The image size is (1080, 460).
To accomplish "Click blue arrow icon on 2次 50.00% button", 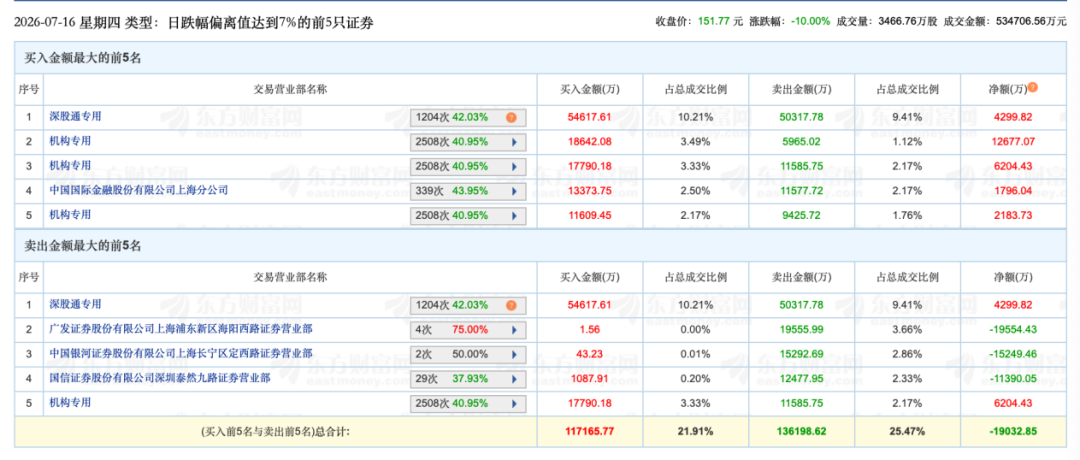I will [514, 354].
